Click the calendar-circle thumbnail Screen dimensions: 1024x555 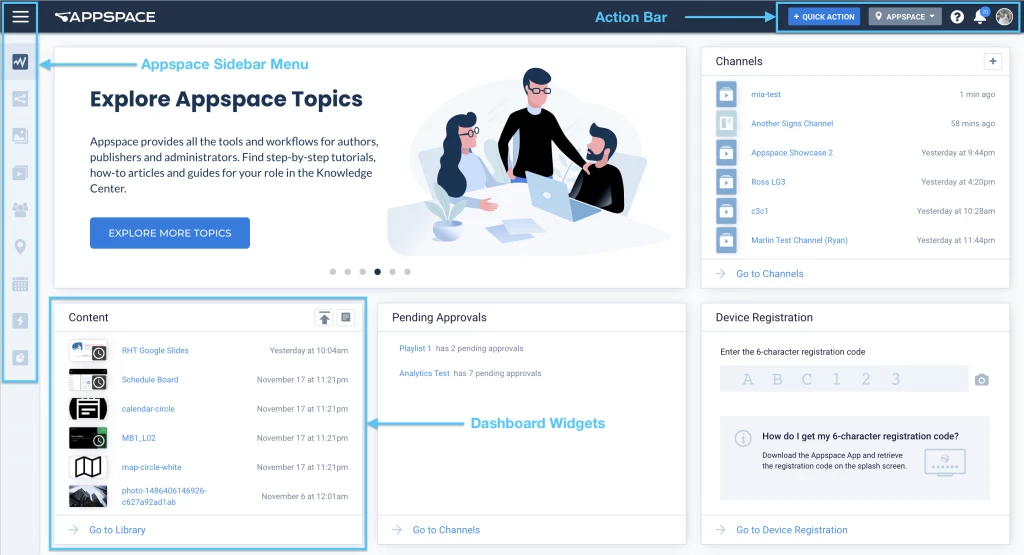pos(88,409)
